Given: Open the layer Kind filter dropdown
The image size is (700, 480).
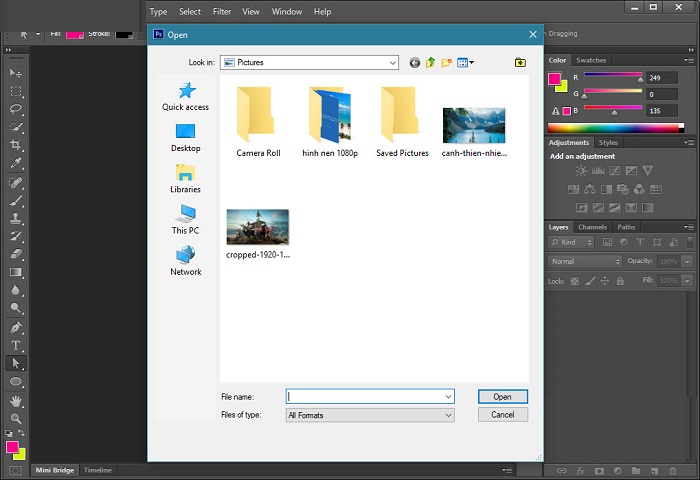Looking at the screenshot, I should [x=571, y=242].
